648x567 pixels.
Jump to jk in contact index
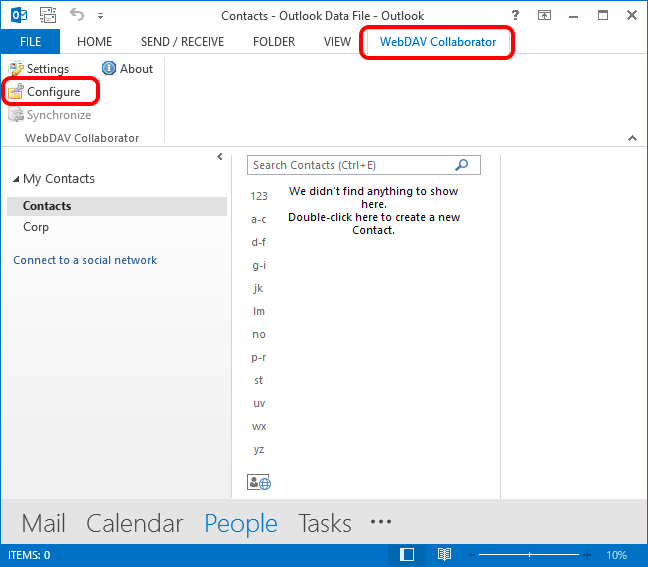pos(259,288)
